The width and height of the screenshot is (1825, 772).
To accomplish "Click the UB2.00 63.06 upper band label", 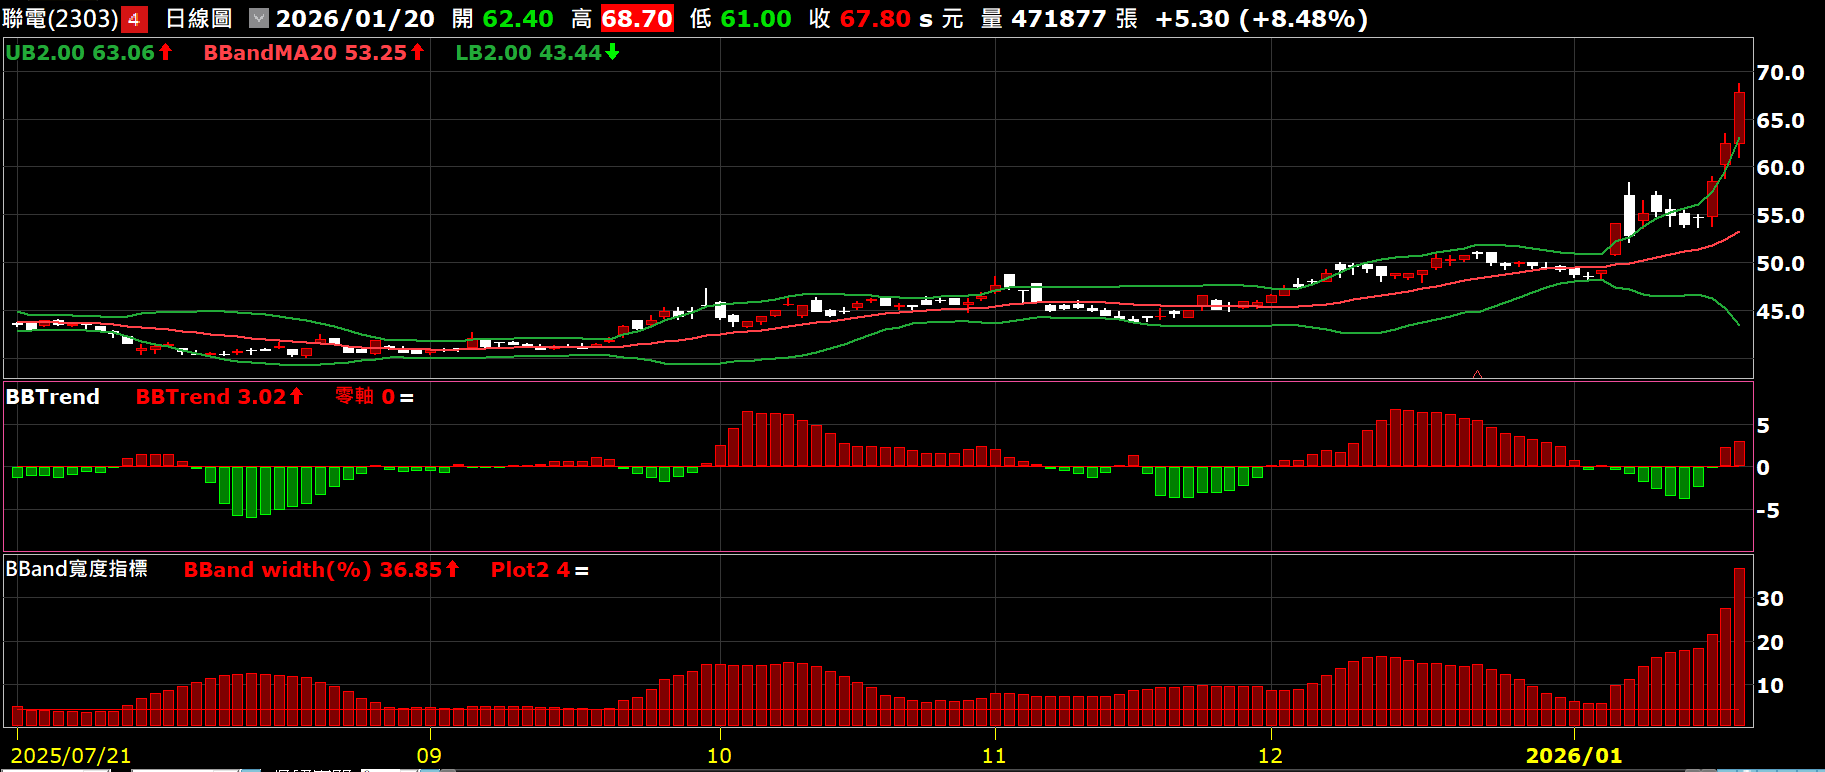I will (80, 53).
